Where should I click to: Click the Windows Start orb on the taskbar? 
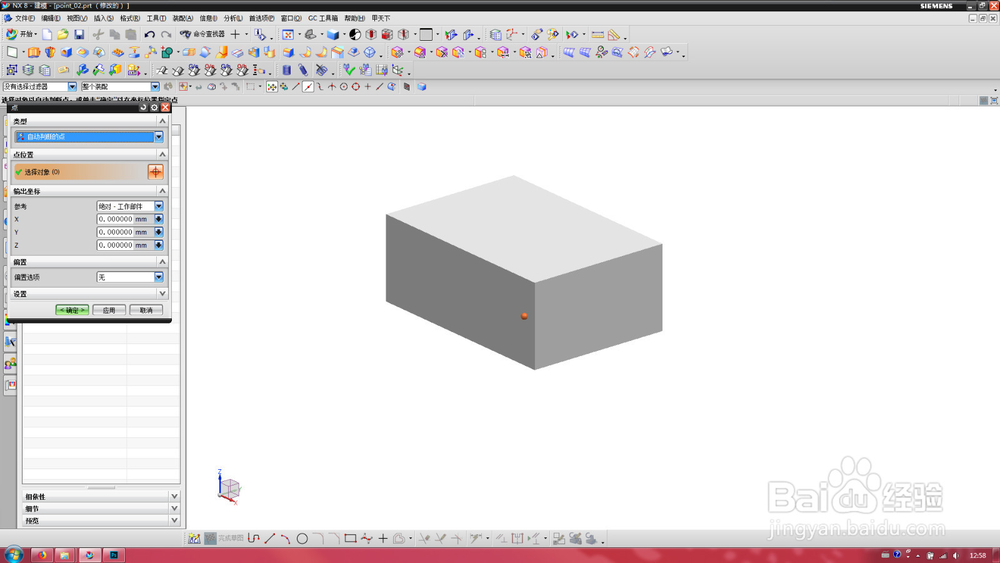[13, 555]
